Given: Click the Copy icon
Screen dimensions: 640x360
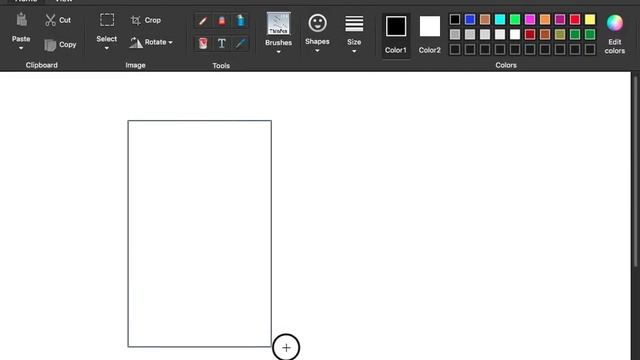Looking at the screenshot, I should tap(50, 45).
